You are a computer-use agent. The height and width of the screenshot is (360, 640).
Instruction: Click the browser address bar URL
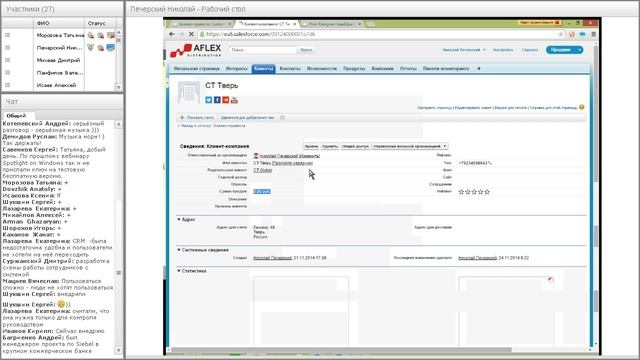260,34
